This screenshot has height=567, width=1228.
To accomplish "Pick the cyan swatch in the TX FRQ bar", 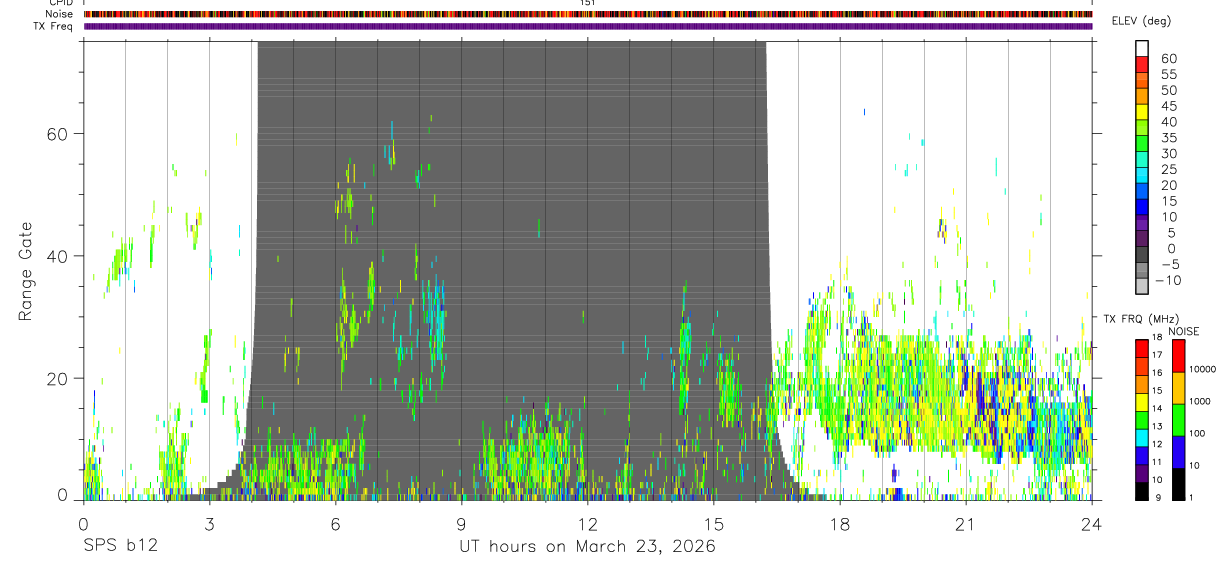I will coord(1142,437).
